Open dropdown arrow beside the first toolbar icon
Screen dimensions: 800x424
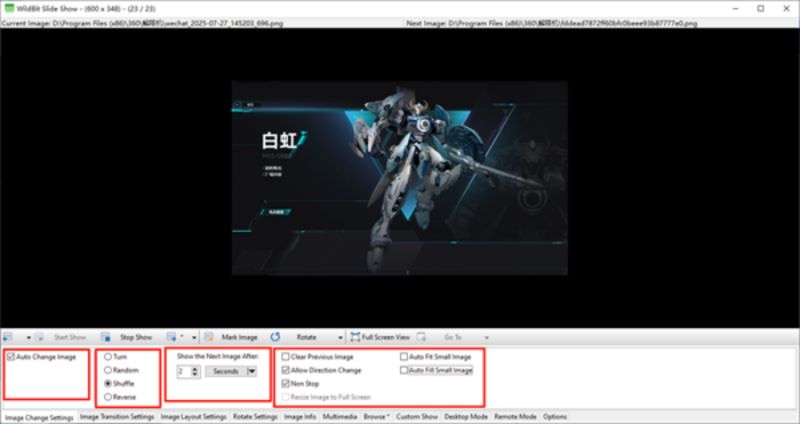point(29,338)
